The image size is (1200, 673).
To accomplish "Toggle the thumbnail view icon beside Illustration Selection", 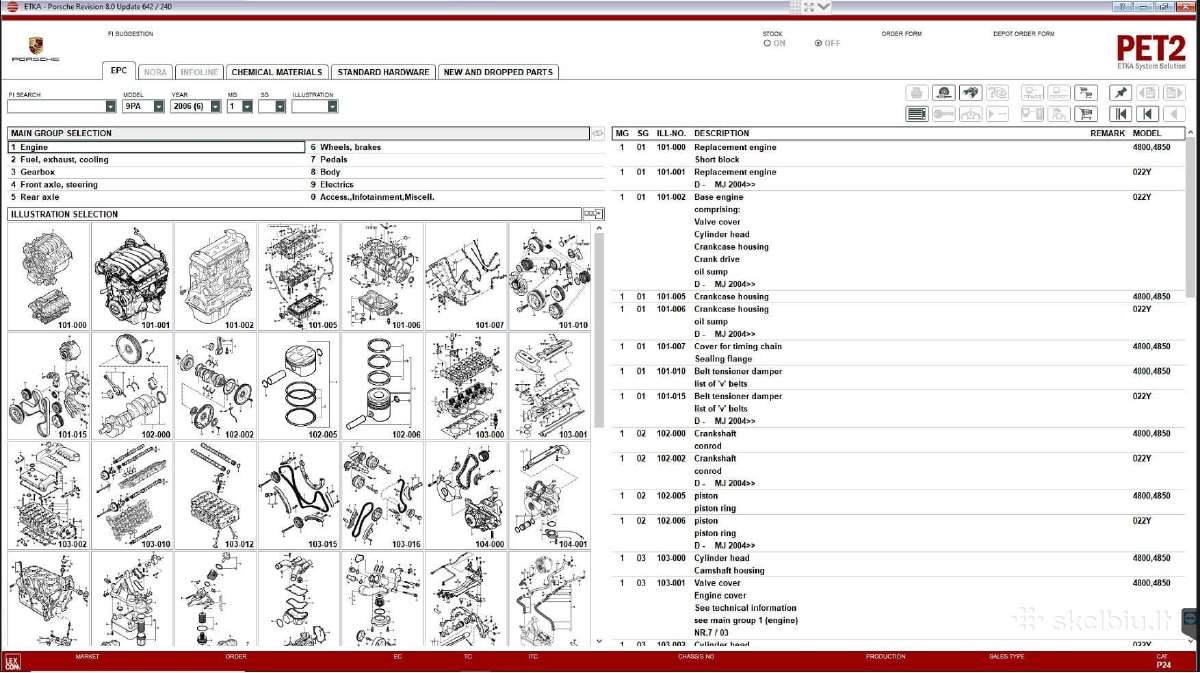I will click(x=592, y=213).
